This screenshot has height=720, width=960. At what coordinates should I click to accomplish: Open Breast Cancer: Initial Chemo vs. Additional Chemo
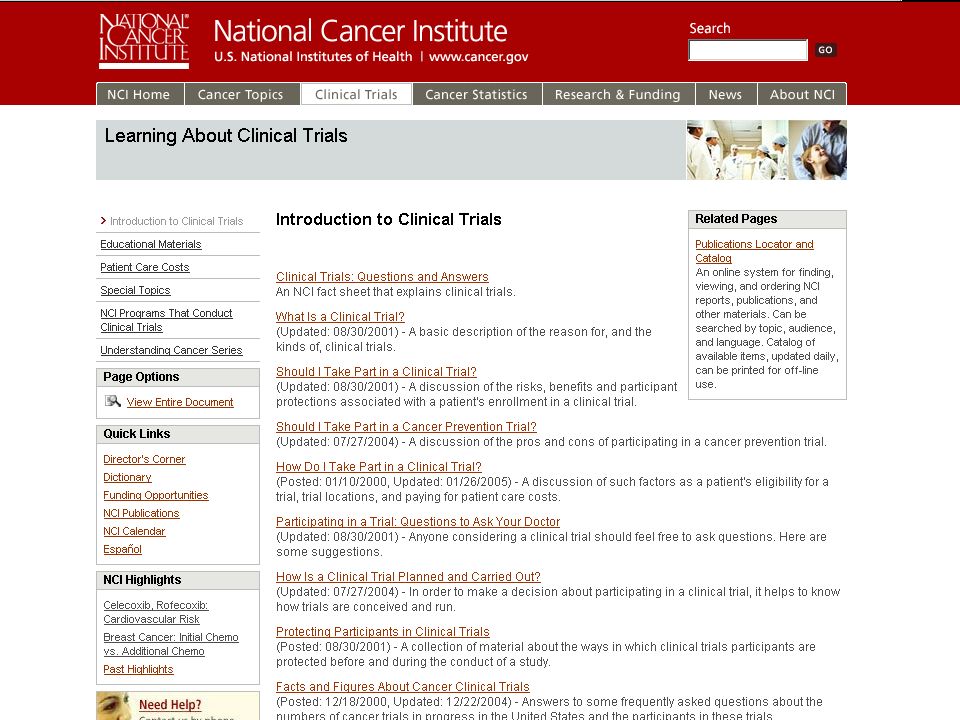point(171,644)
